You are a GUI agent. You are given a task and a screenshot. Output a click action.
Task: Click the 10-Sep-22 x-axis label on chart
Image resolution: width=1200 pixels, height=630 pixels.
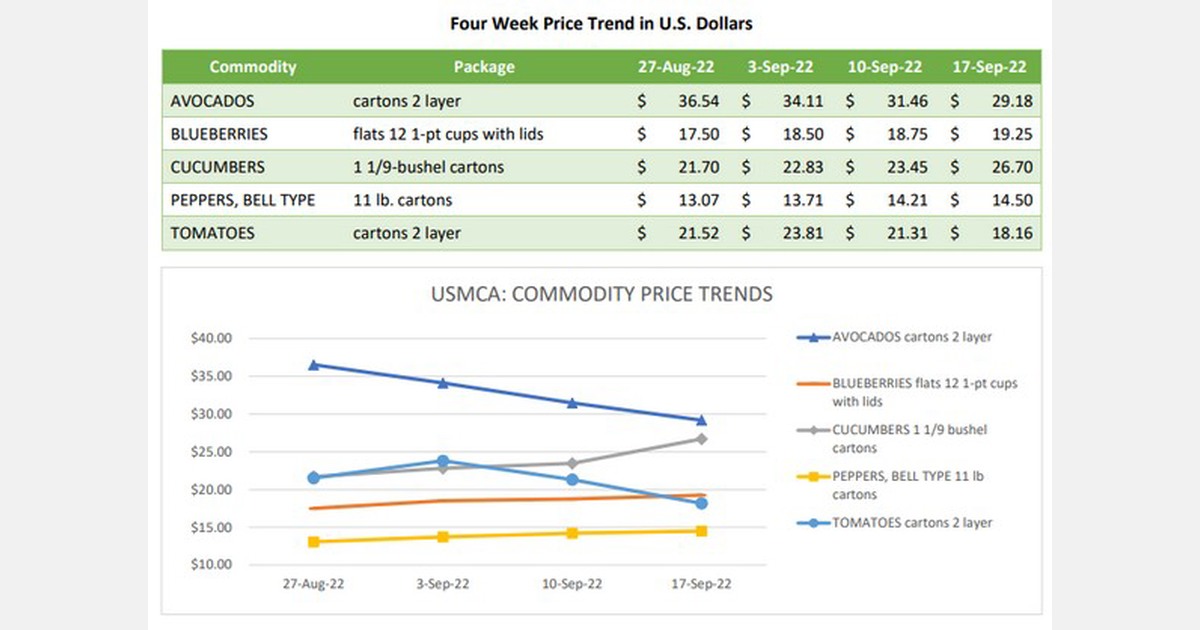[572, 585]
